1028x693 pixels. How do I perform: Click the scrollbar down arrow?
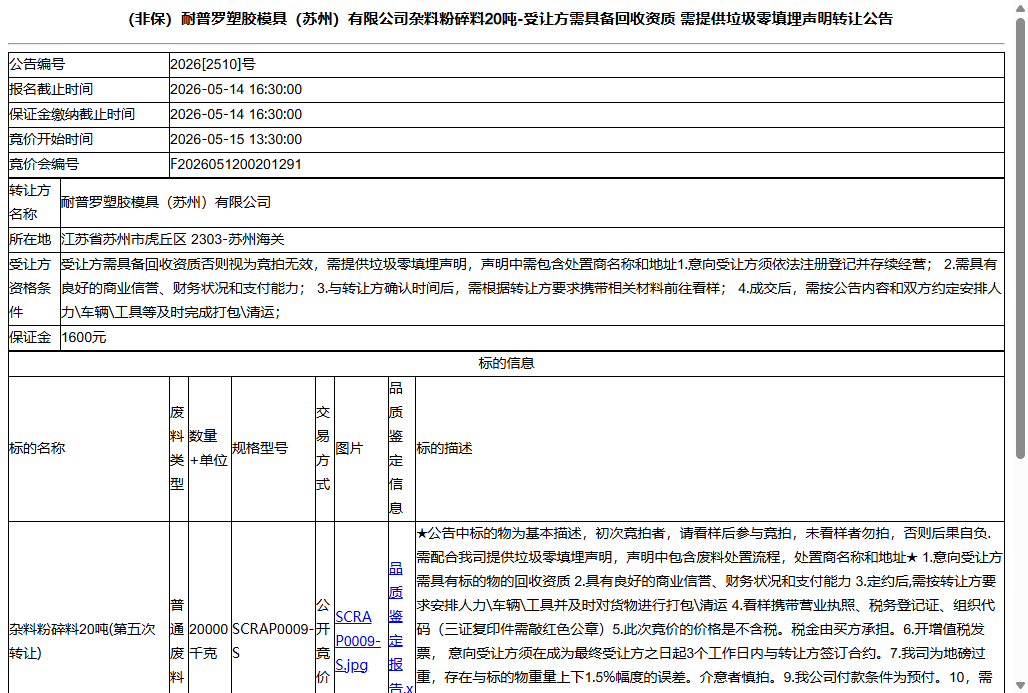click(x=1020, y=686)
